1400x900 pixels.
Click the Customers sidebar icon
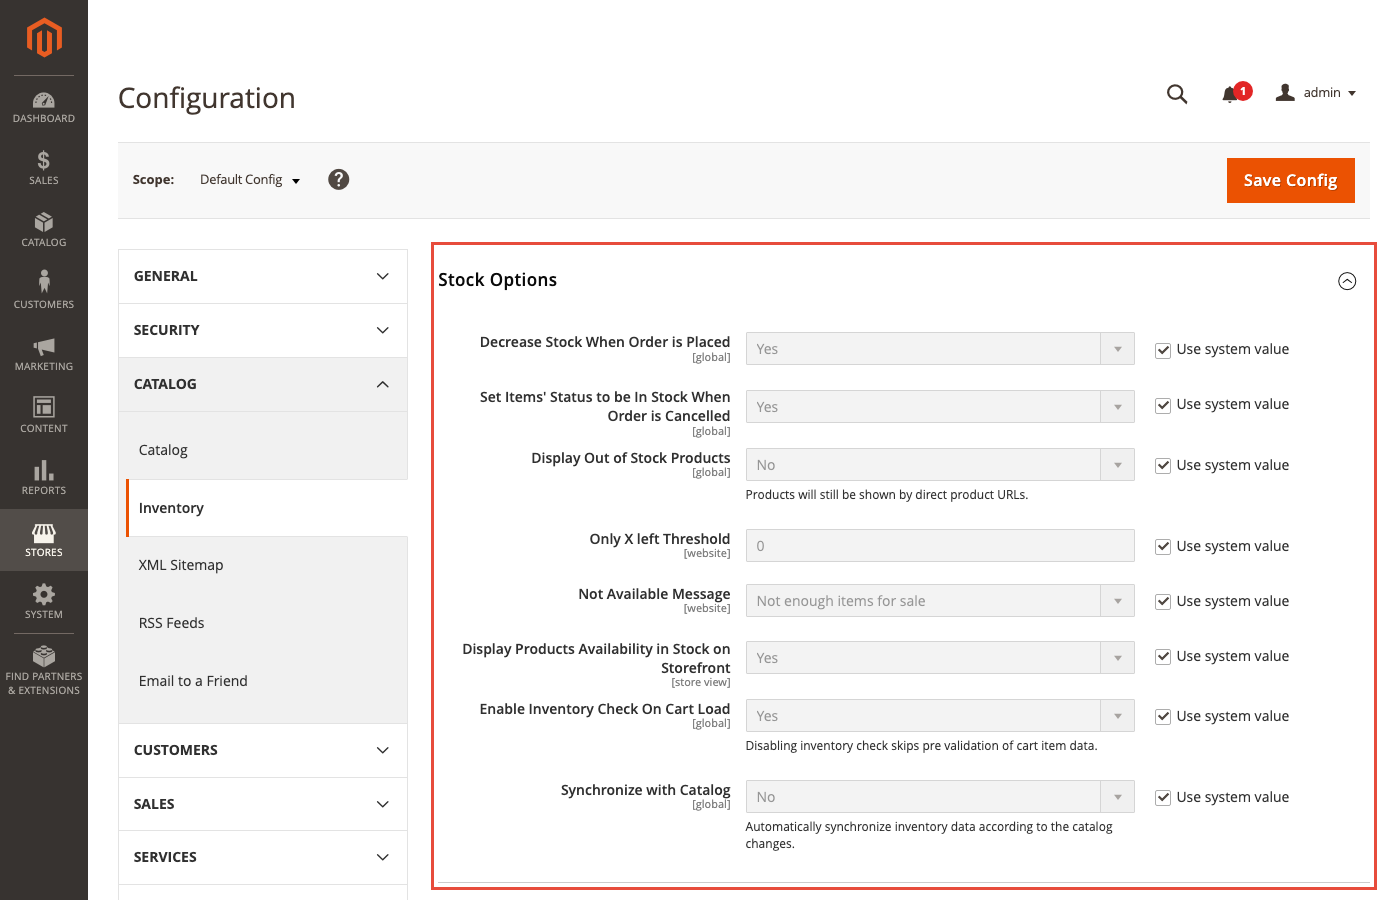pyautogui.click(x=43, y=288)
